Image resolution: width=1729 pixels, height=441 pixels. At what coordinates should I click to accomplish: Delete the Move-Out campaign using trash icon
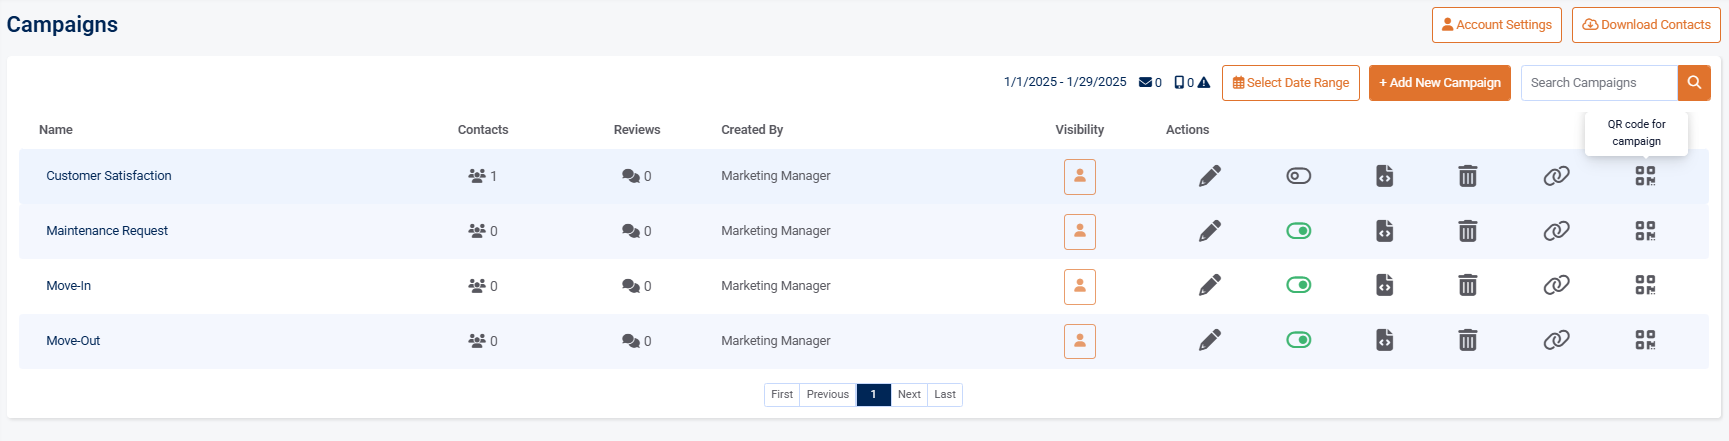point(1467,341)
